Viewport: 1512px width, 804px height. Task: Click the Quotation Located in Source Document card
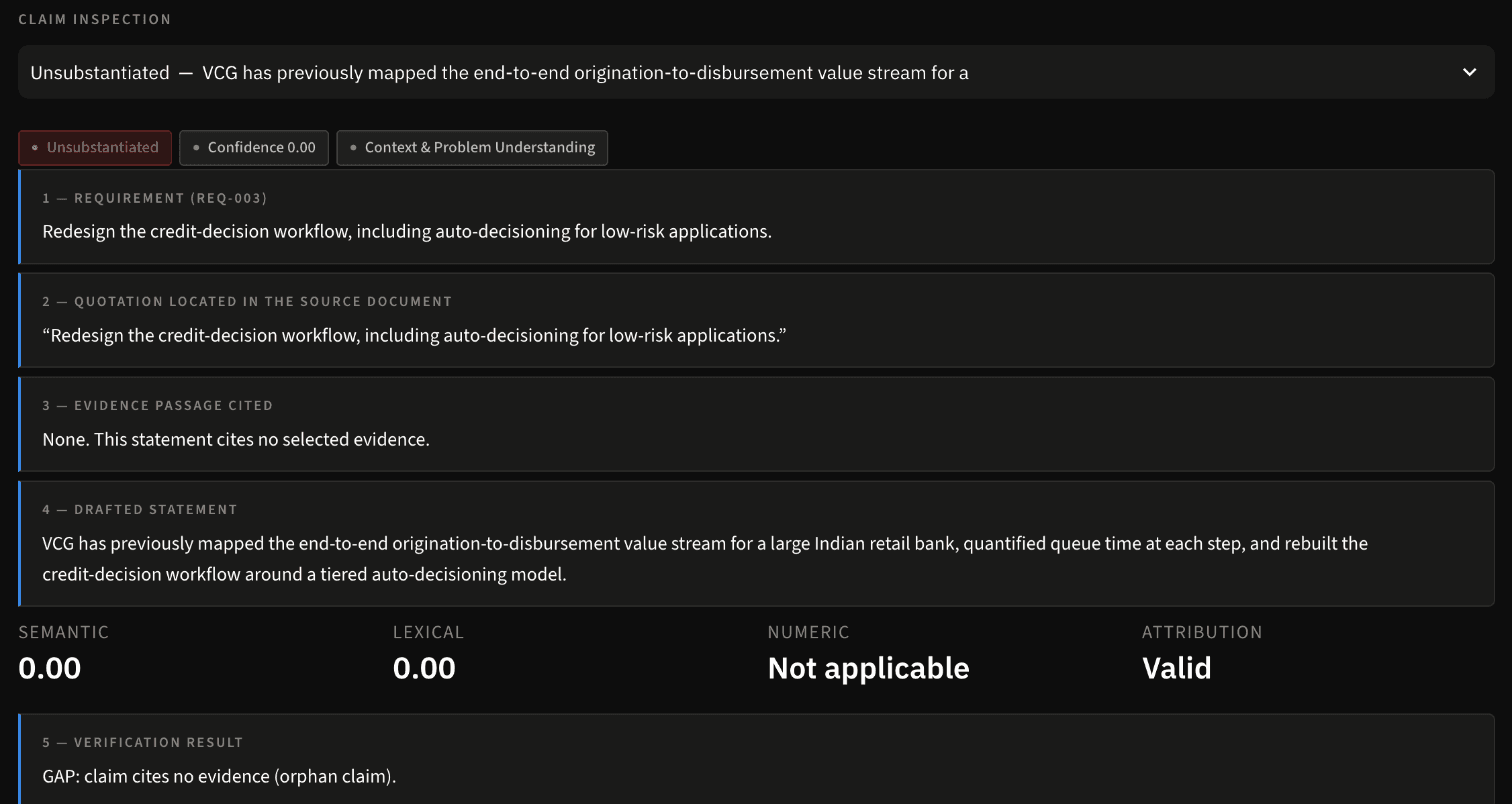[x=756, y=321]
